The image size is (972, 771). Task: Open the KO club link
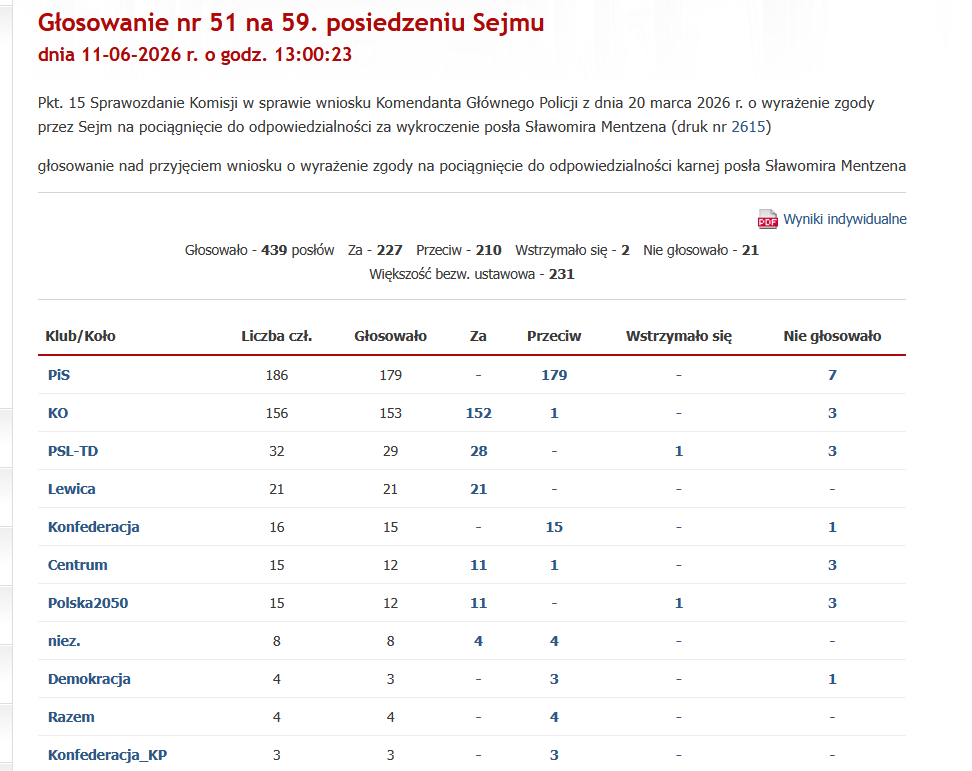(58, 413)
